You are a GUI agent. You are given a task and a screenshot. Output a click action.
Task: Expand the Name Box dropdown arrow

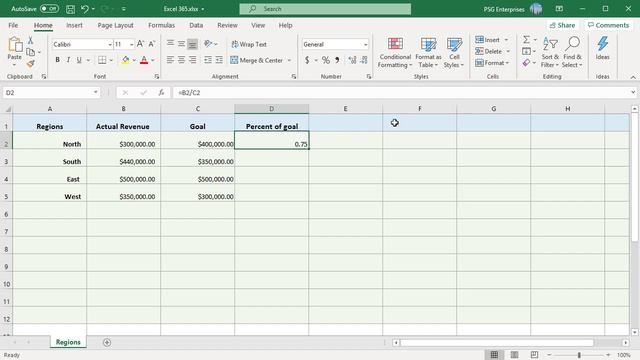coord(96,93)
